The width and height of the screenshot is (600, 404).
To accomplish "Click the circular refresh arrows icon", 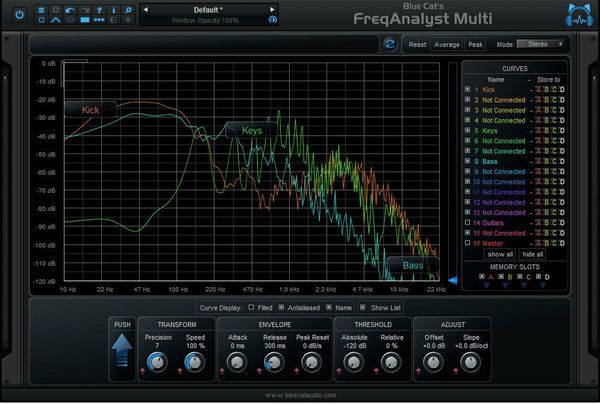I will point(390,44).
